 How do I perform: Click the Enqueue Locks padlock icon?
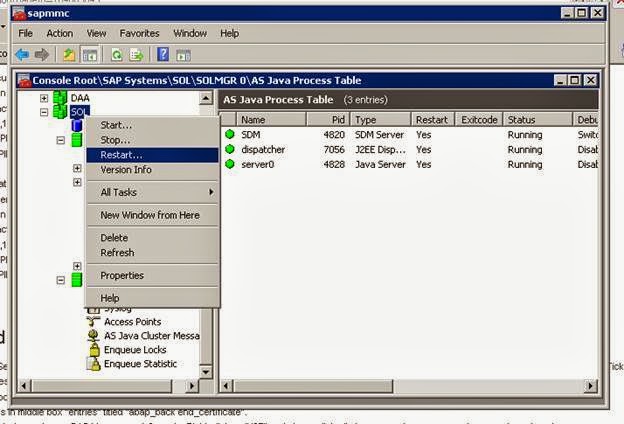tap(94, 350)
